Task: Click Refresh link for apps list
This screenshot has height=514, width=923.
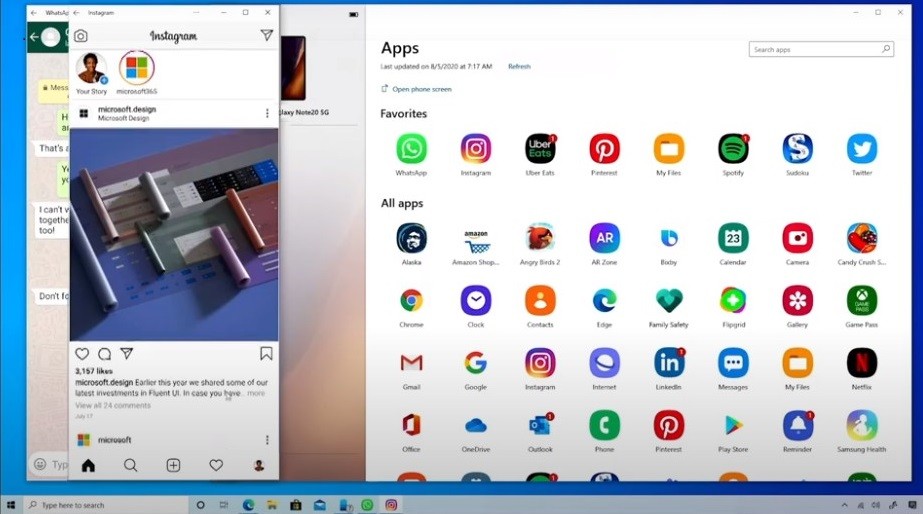Action: tap(519, 67)
